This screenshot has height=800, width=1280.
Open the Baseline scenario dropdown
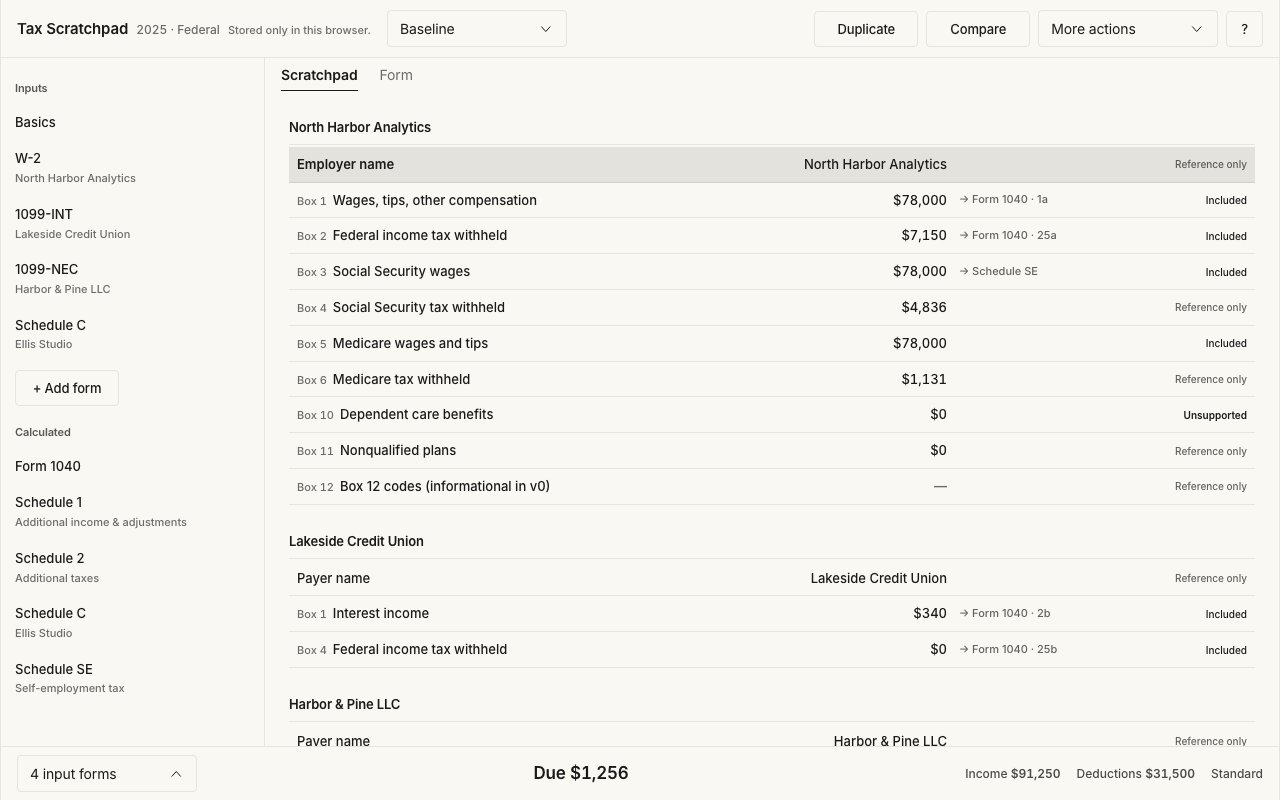476,29
